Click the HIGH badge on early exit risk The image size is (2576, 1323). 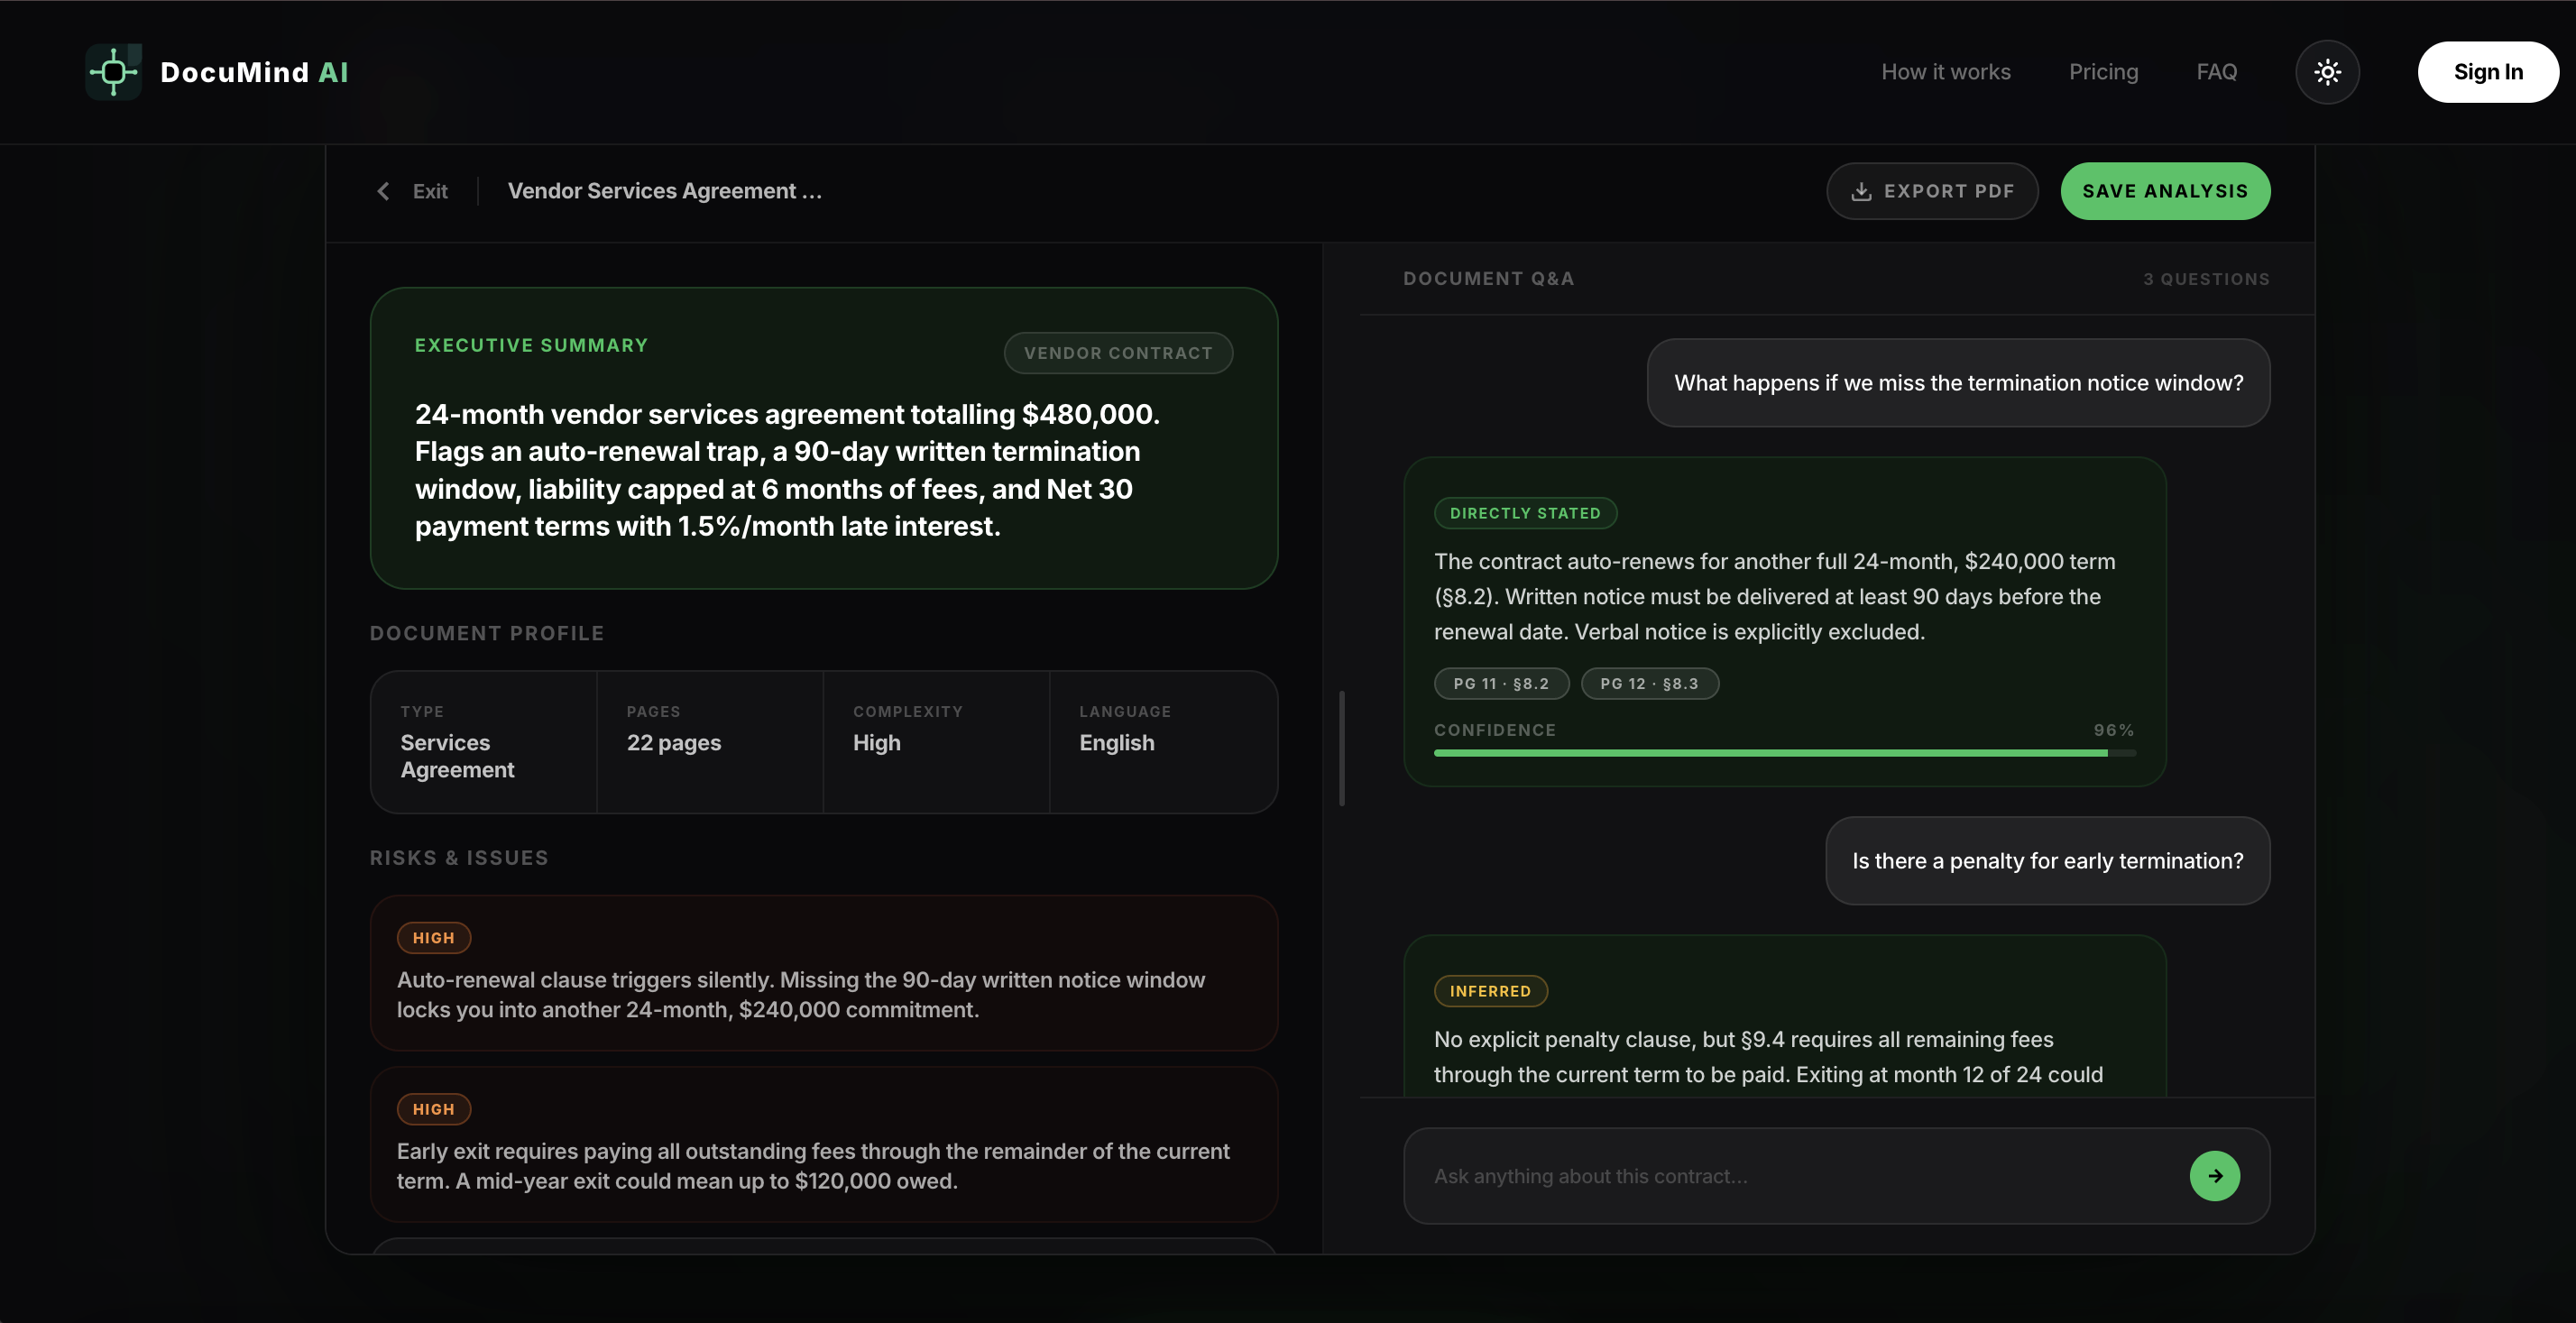click(x=433, y=1109)
